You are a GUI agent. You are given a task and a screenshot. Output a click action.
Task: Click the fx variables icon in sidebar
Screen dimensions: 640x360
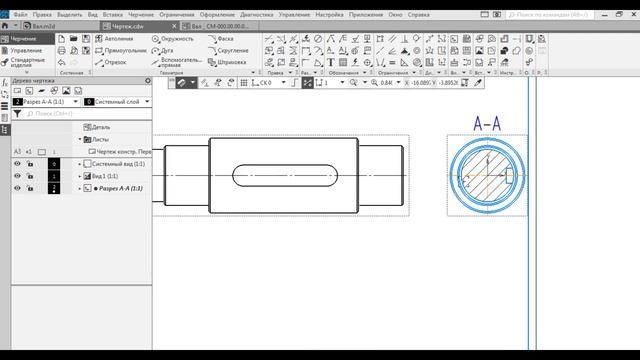point(5,83)
